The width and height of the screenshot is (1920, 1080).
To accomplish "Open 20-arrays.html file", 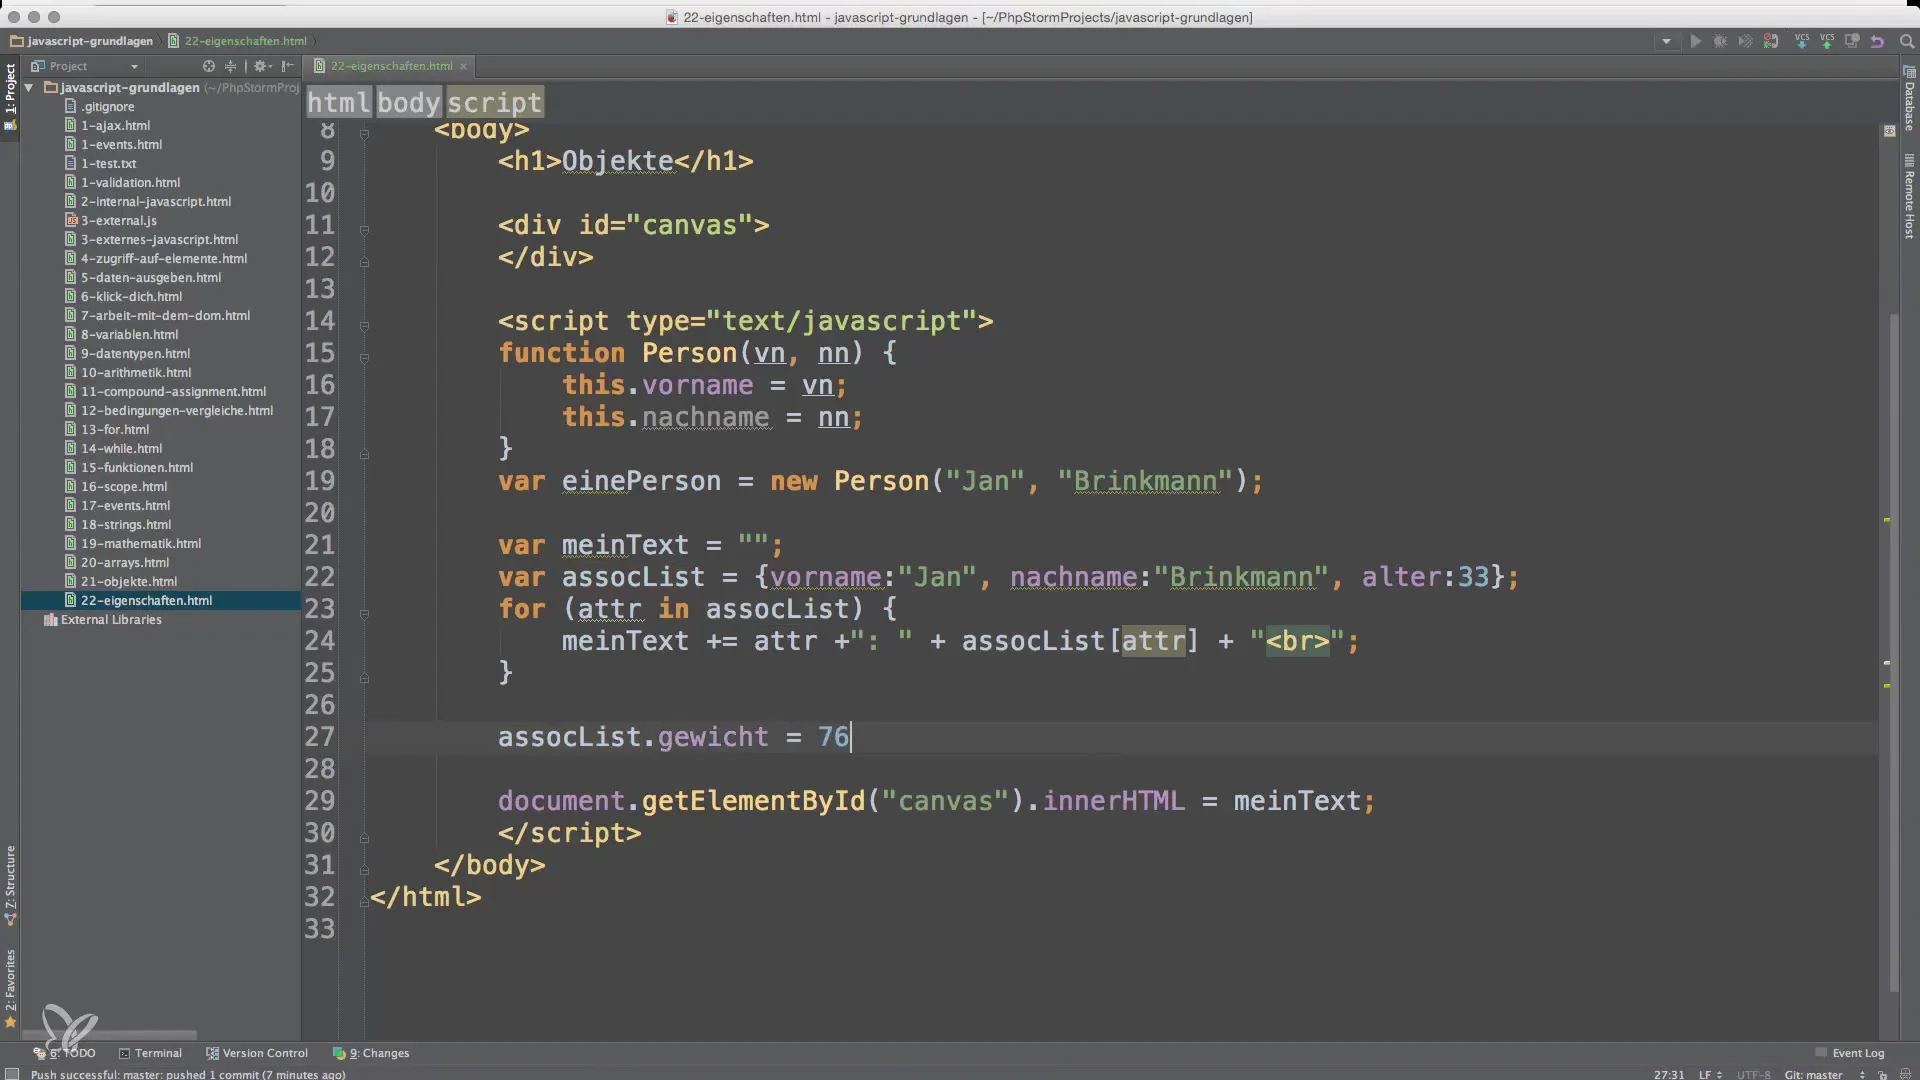I will click(x=117, y=562).
